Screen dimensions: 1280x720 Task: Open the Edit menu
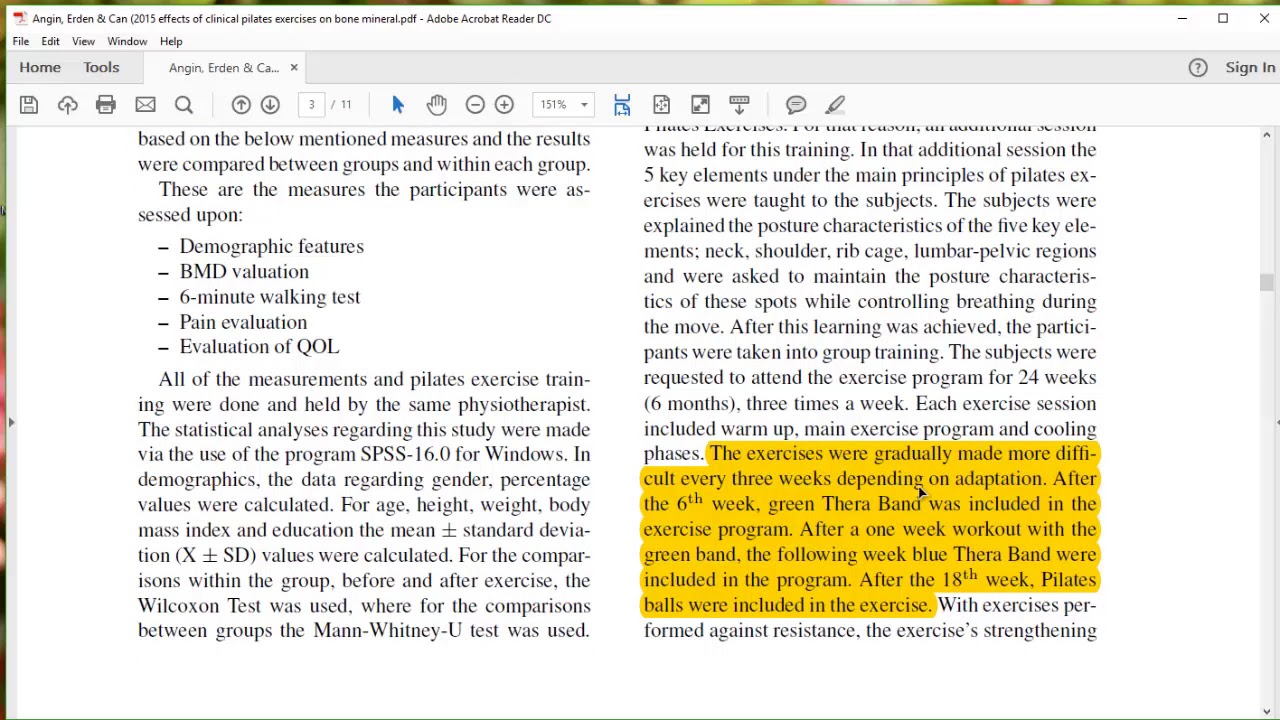[50, 41]
